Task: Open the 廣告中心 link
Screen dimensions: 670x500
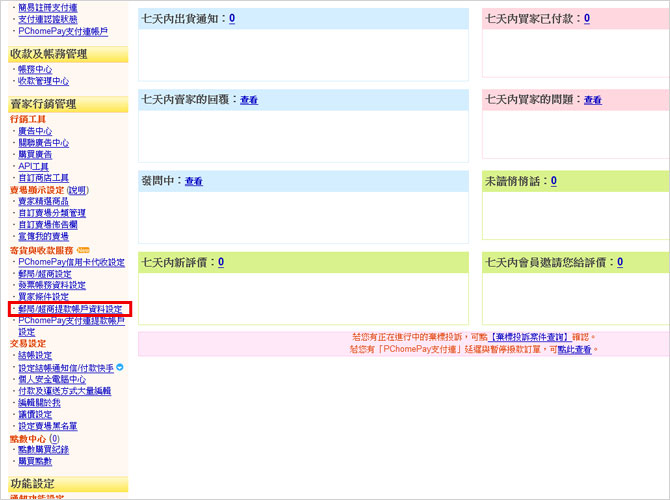Action: pyautogui.click(x=35, y=131)
